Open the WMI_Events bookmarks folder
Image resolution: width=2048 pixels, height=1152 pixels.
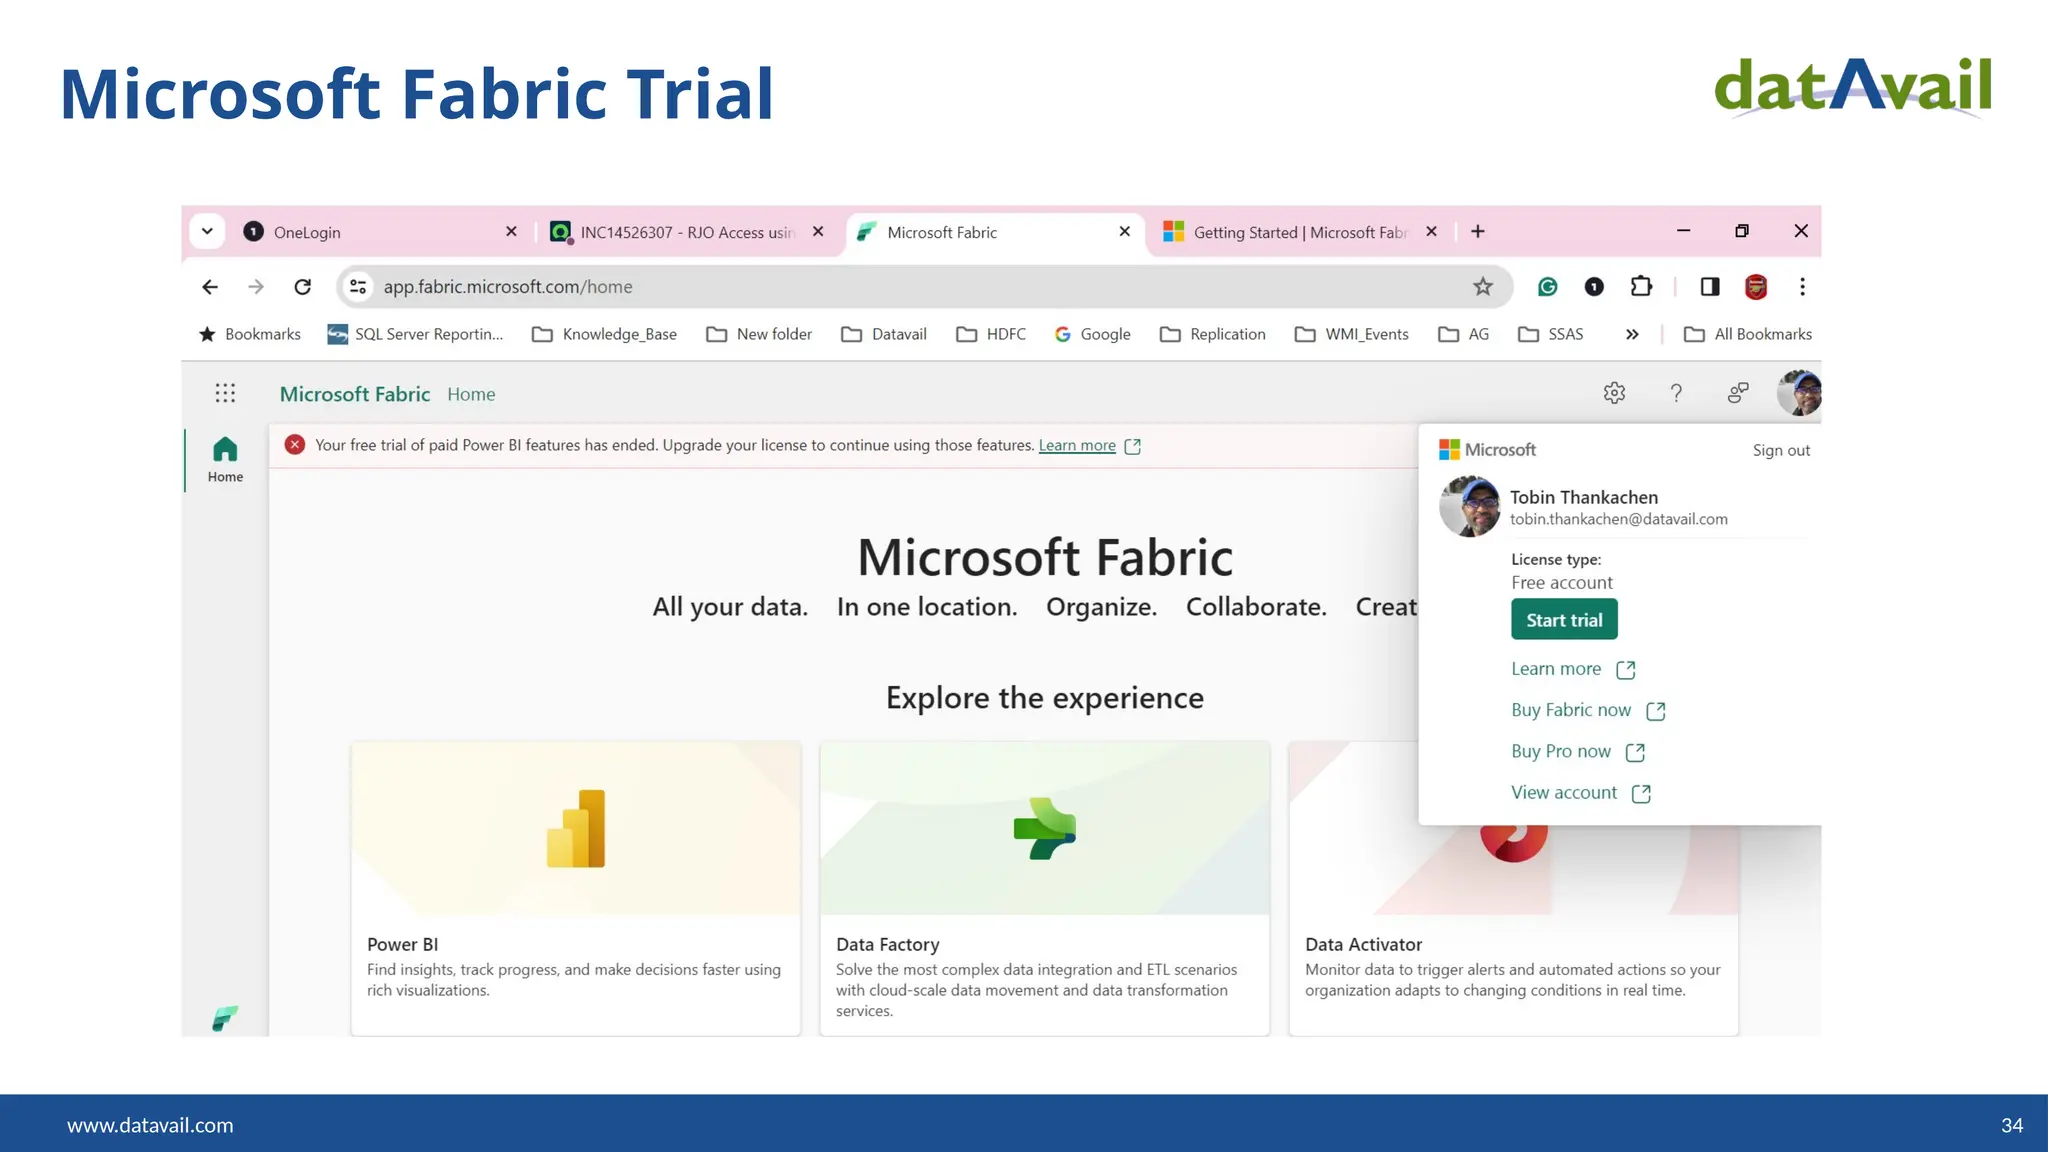click(x=1351, y=334)
